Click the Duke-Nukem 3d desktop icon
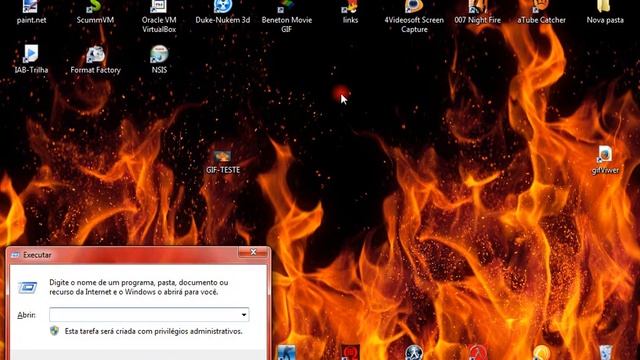 pyautogui.click(x=222, y=13)
